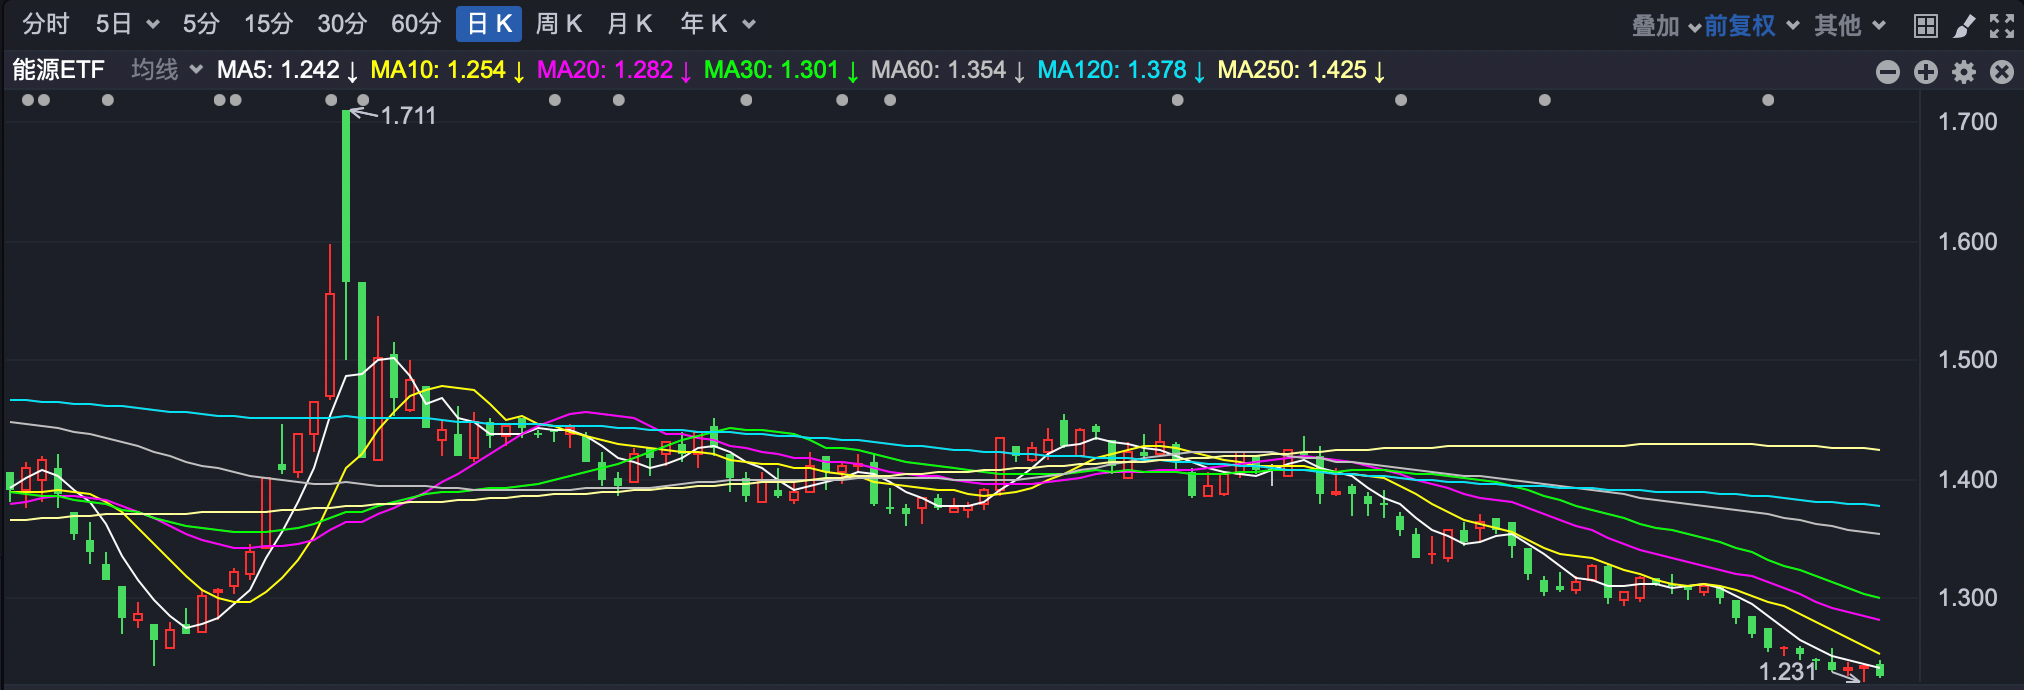Expand the 均线 indicator dropdown
Screen dimensions: 2024x690
click(x=167, y=70)
